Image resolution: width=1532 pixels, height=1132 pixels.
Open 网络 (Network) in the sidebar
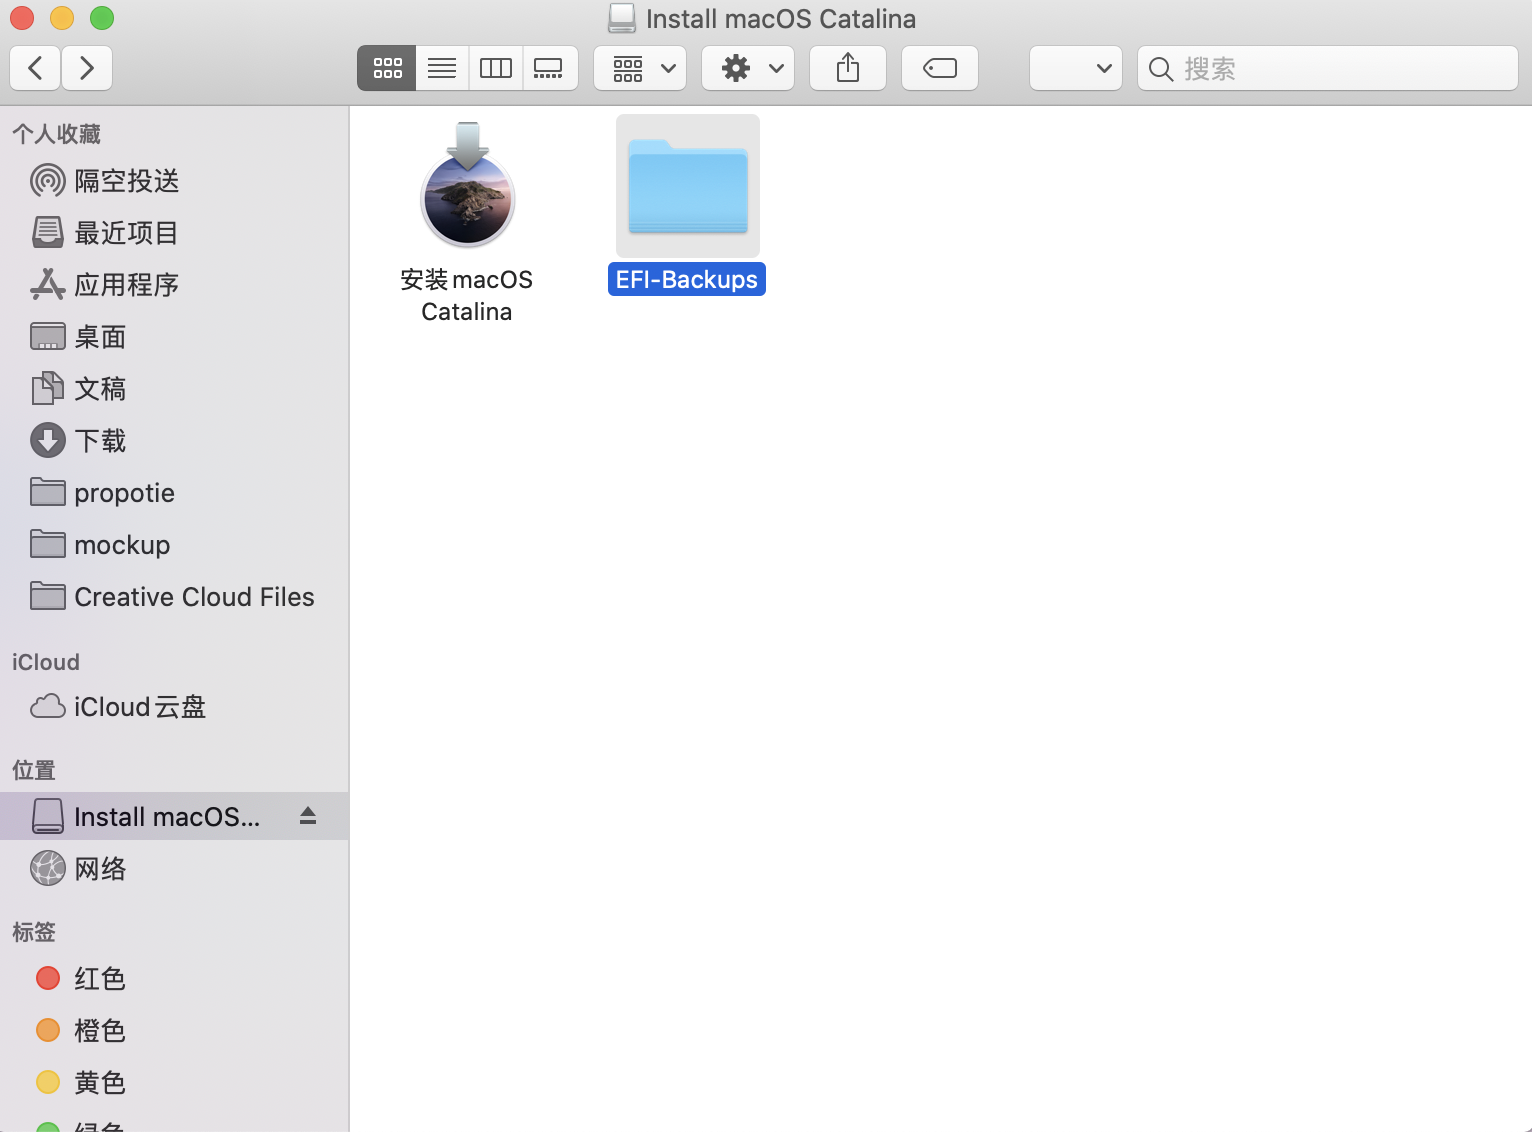click(175, 869)
